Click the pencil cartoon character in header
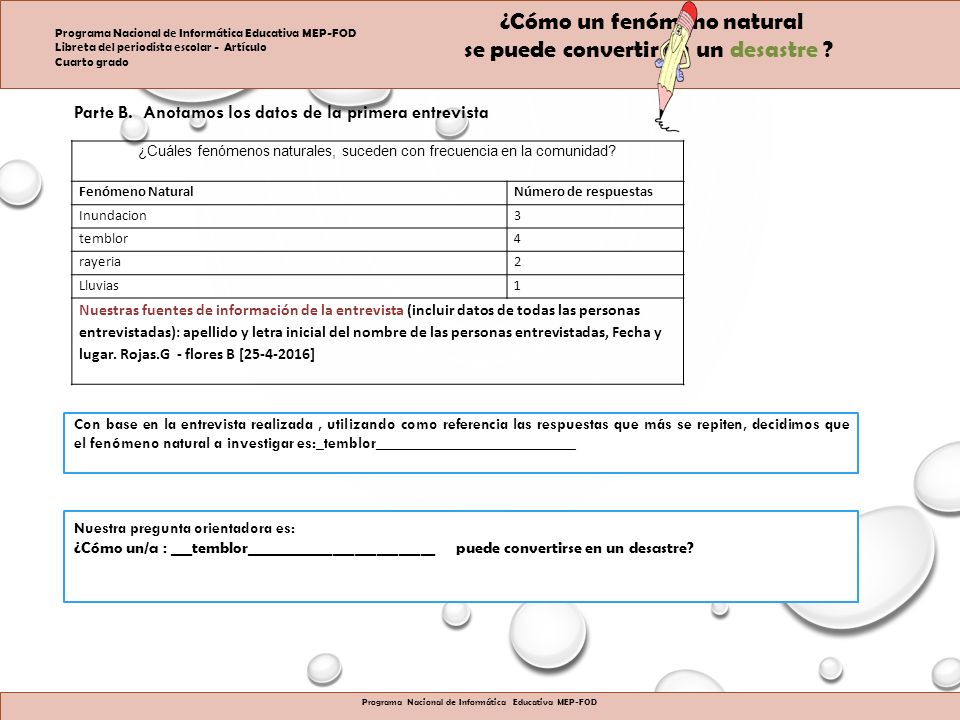This screenshot has width=960, height=720. click(x=674, y=66)
